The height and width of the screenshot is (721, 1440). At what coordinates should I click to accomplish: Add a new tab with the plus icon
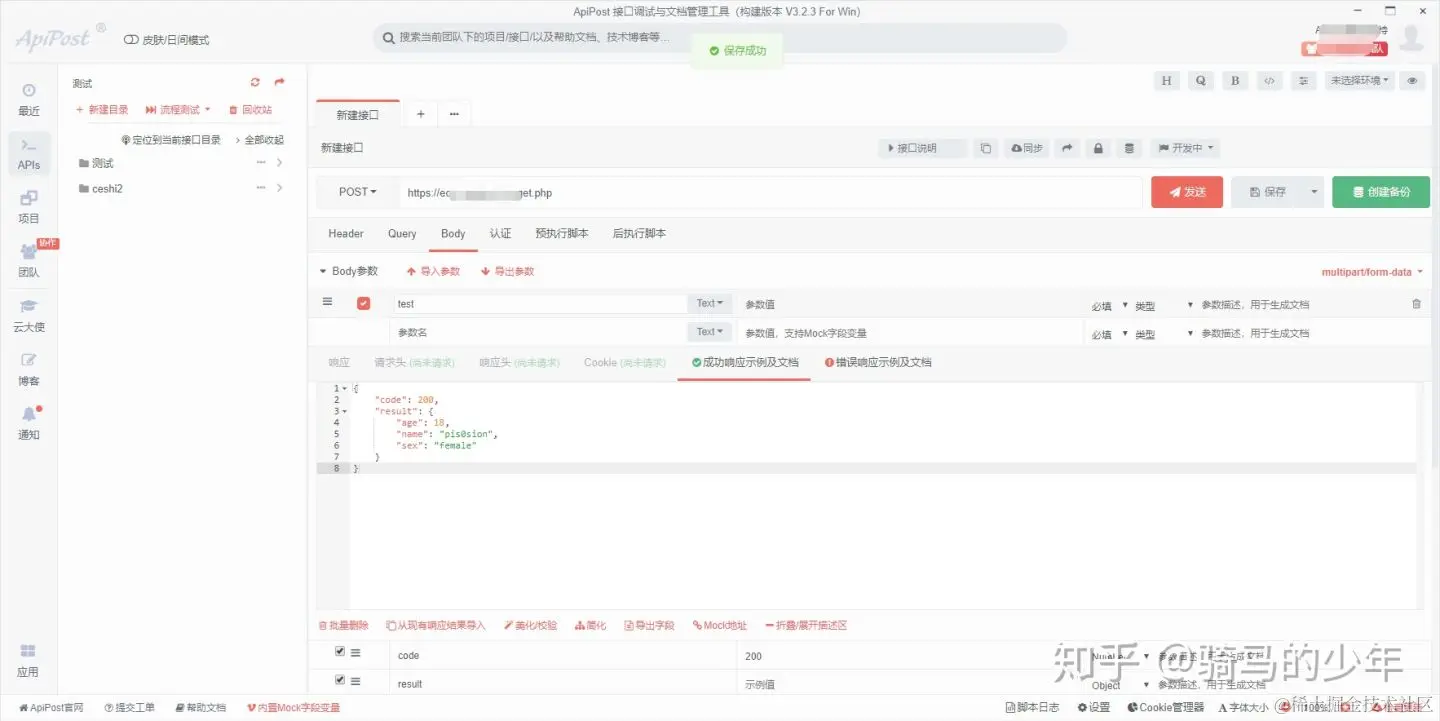(421, 115)
